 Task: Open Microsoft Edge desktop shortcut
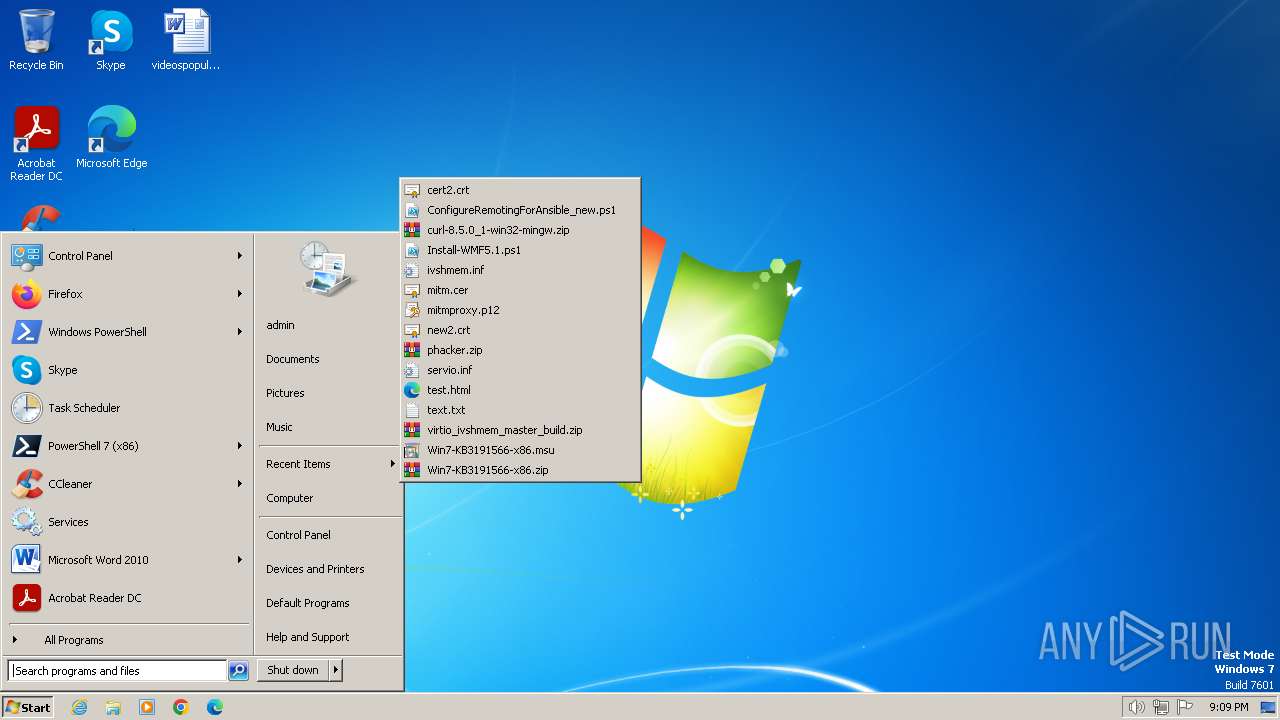111,137
